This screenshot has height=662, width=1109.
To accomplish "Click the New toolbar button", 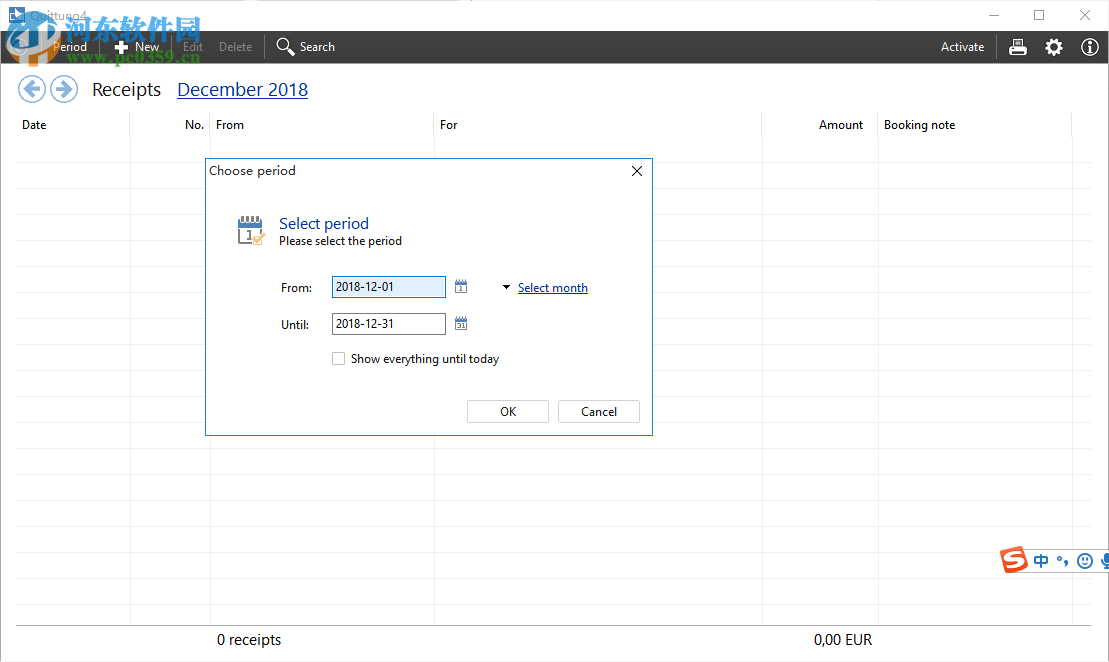I will [137, 47].
